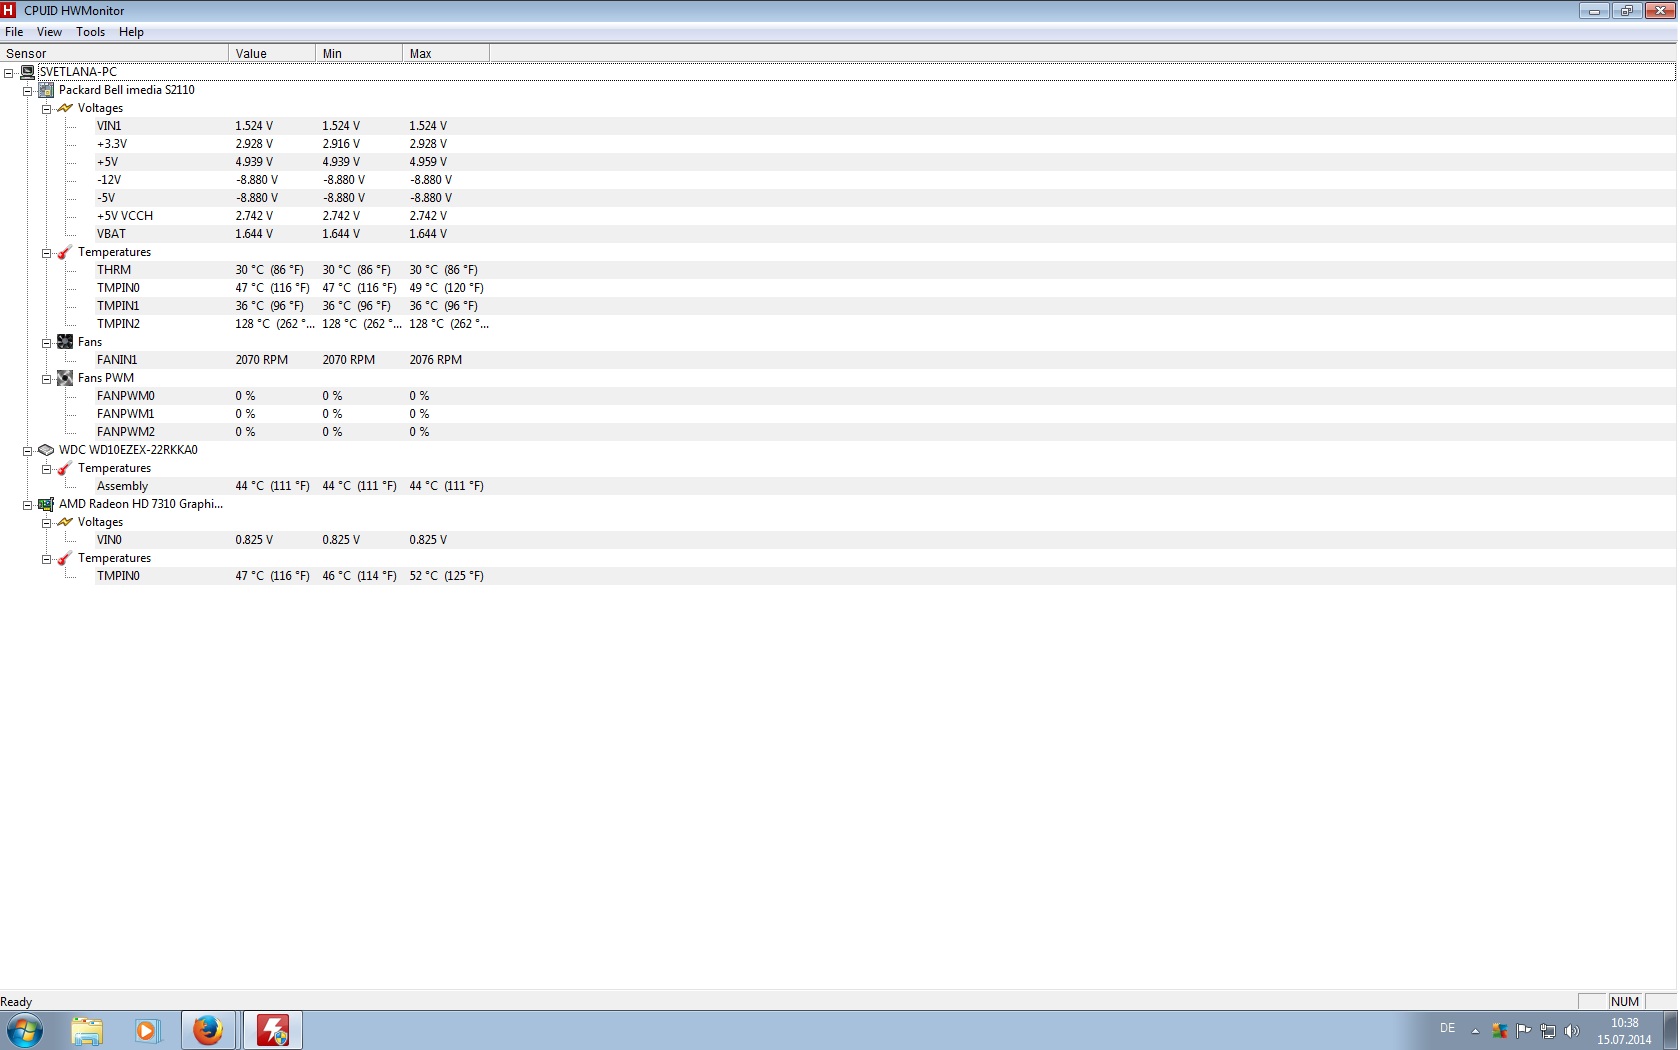This screenshot has width=1680, height=1050.
Task: Select the Assembly temperature row
Action: point(884,486)
